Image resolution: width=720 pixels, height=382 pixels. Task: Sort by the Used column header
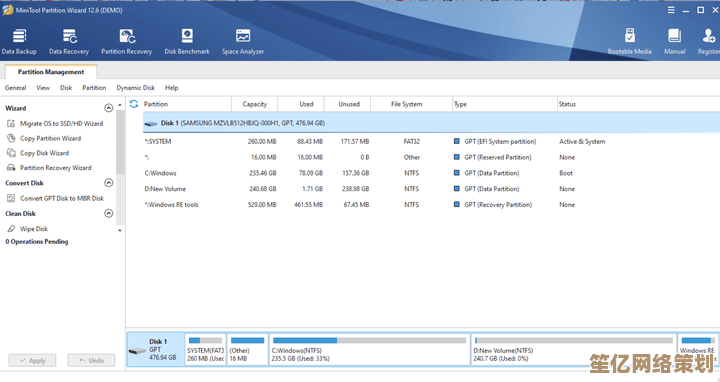(301, 104)
